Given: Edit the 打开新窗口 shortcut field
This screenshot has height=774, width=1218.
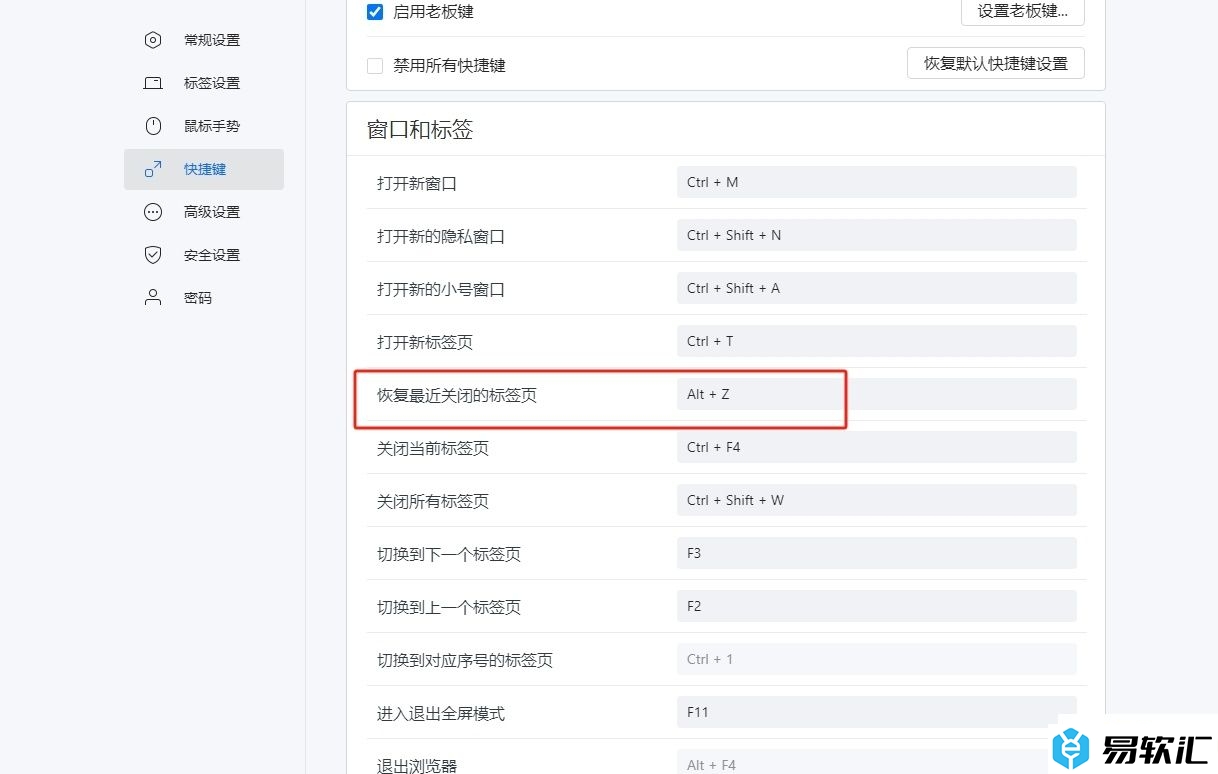Looking at the screenshot, I should (x=876, y=182).
